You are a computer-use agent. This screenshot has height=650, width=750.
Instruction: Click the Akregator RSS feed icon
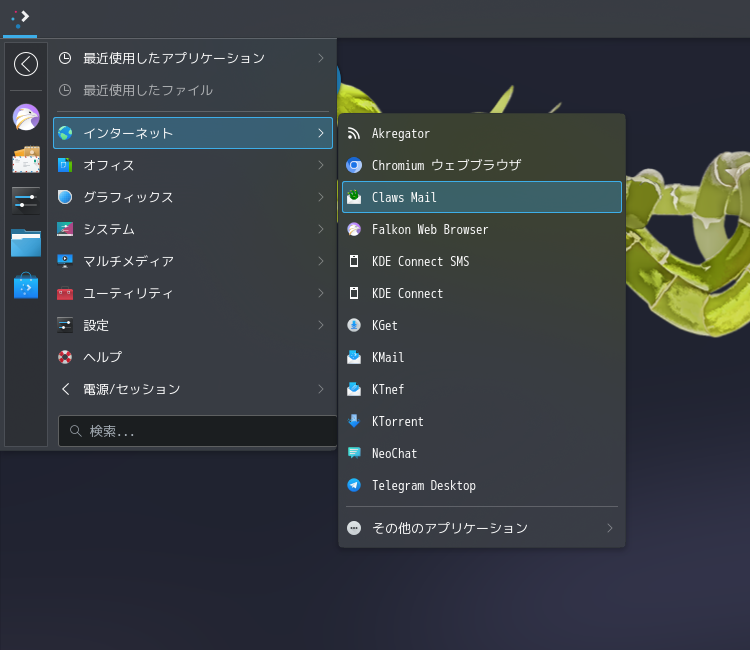pos(354,133)
